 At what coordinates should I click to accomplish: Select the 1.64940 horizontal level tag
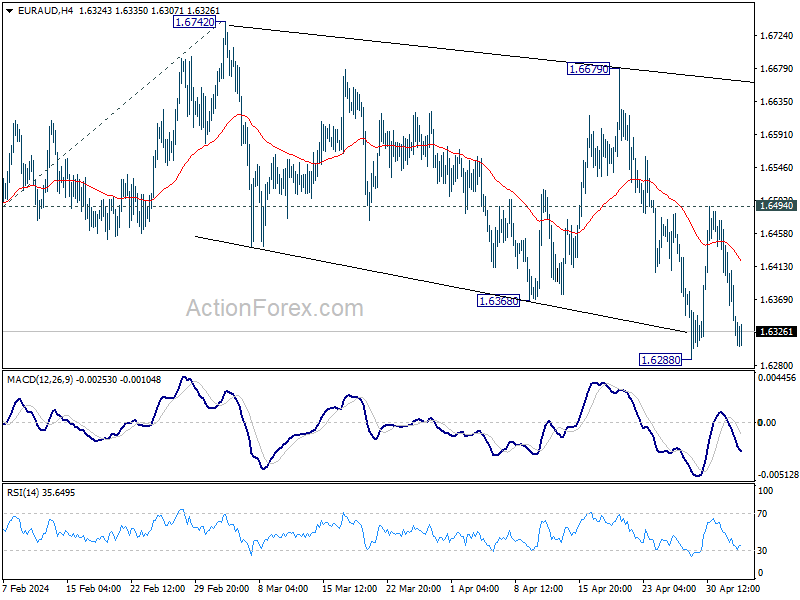click(x=777, y=206)
